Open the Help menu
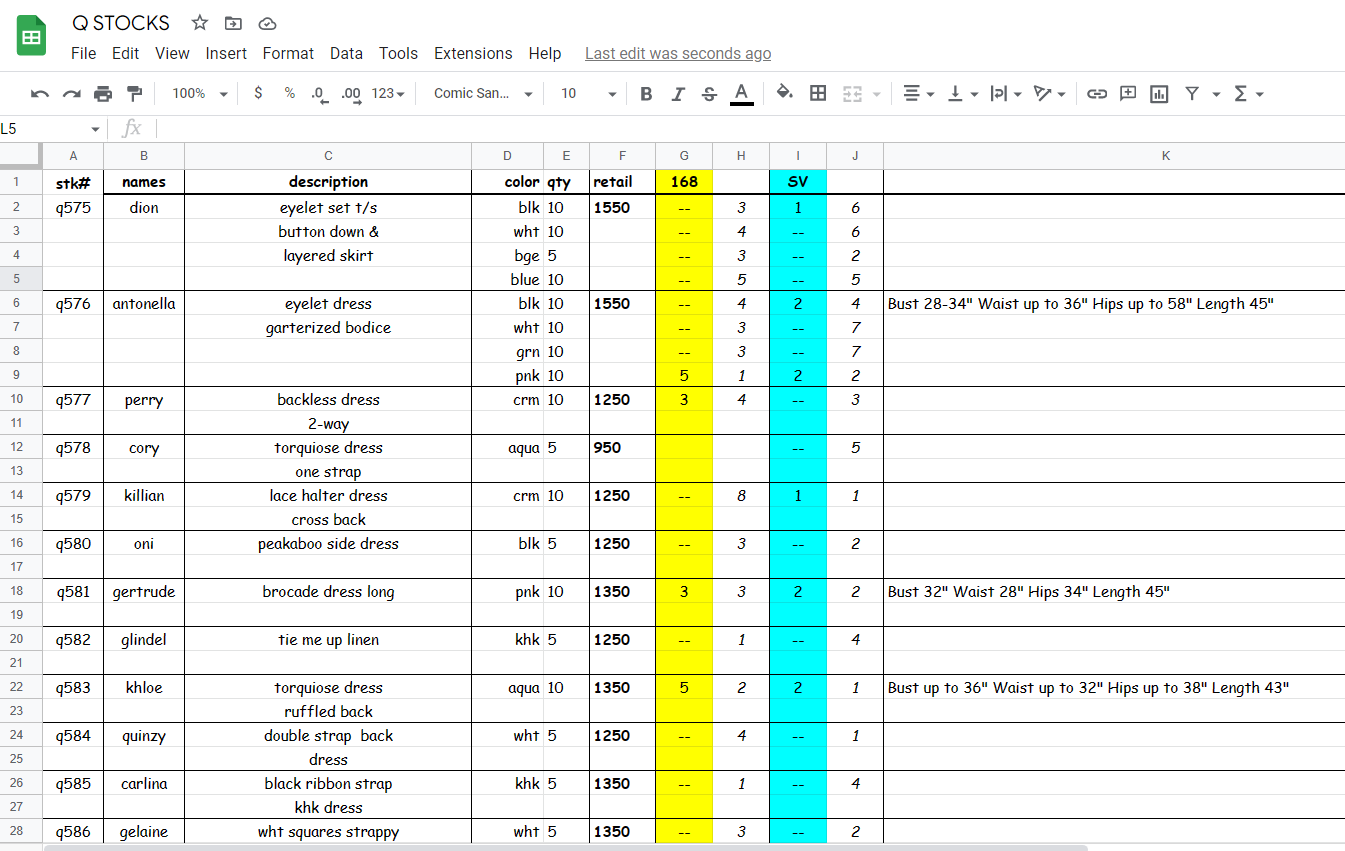This screenshot has height=851, width=1345. [545, 53]
